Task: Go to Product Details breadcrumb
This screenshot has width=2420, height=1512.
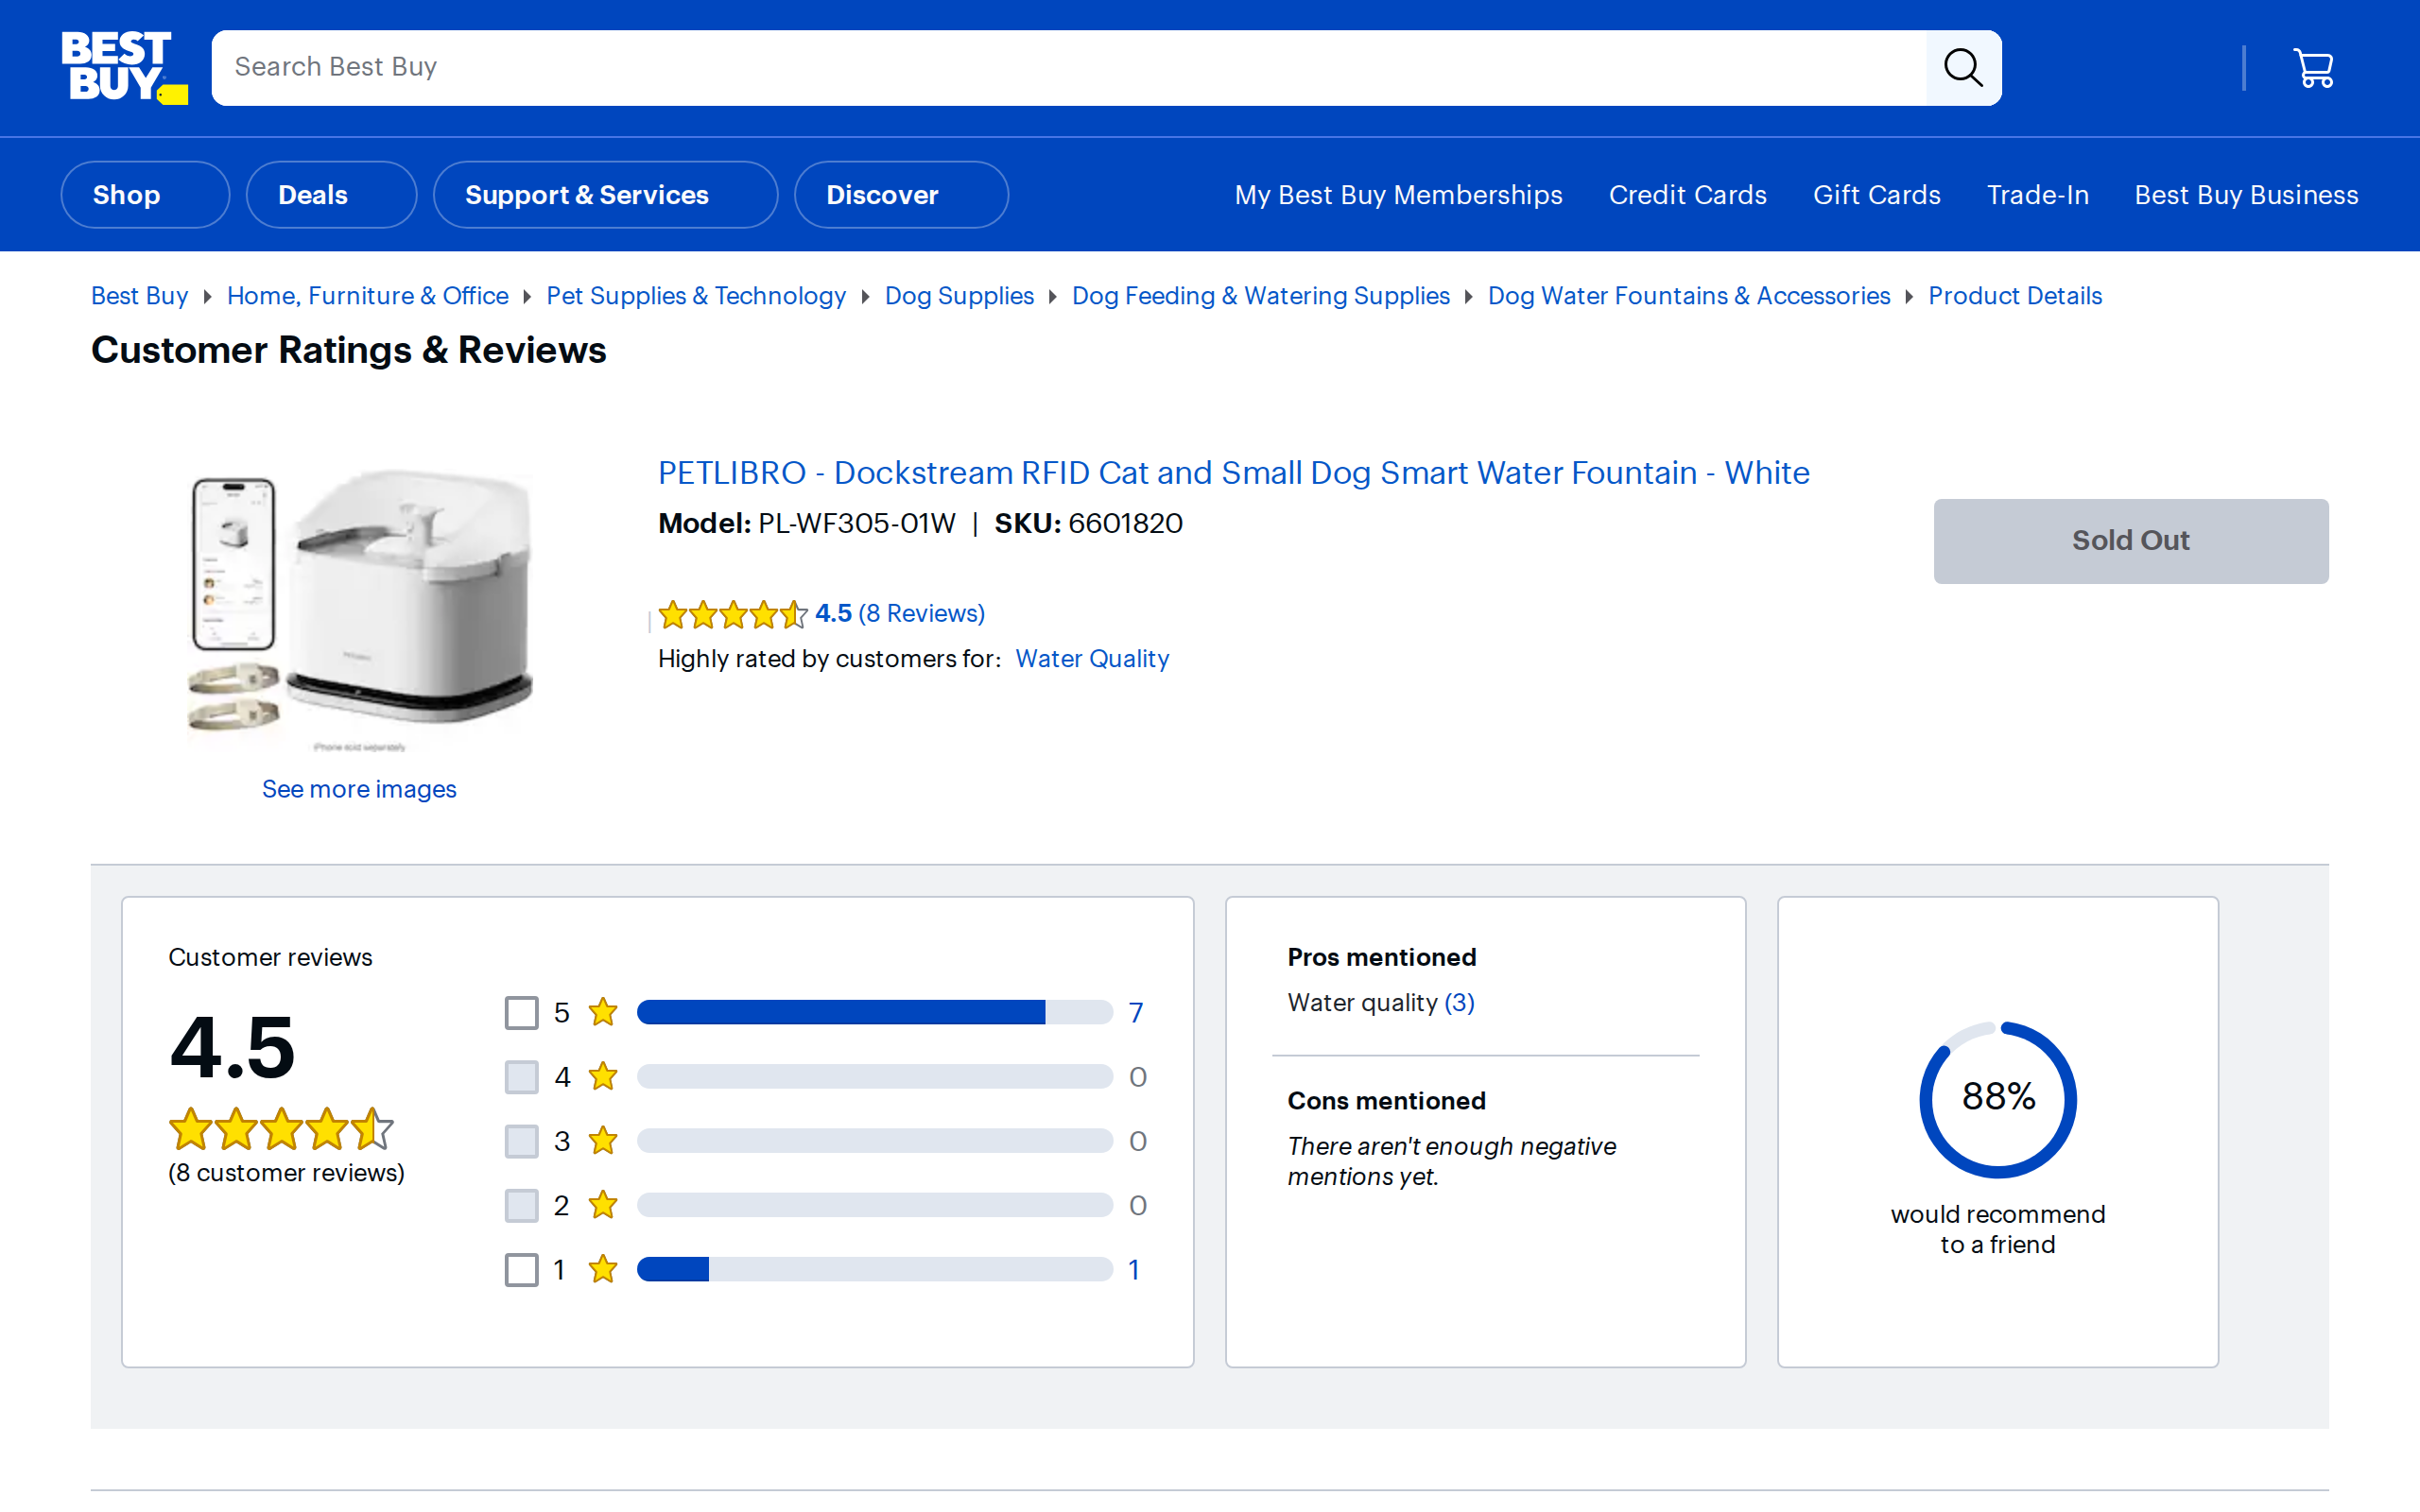Action: (2014, 296)
